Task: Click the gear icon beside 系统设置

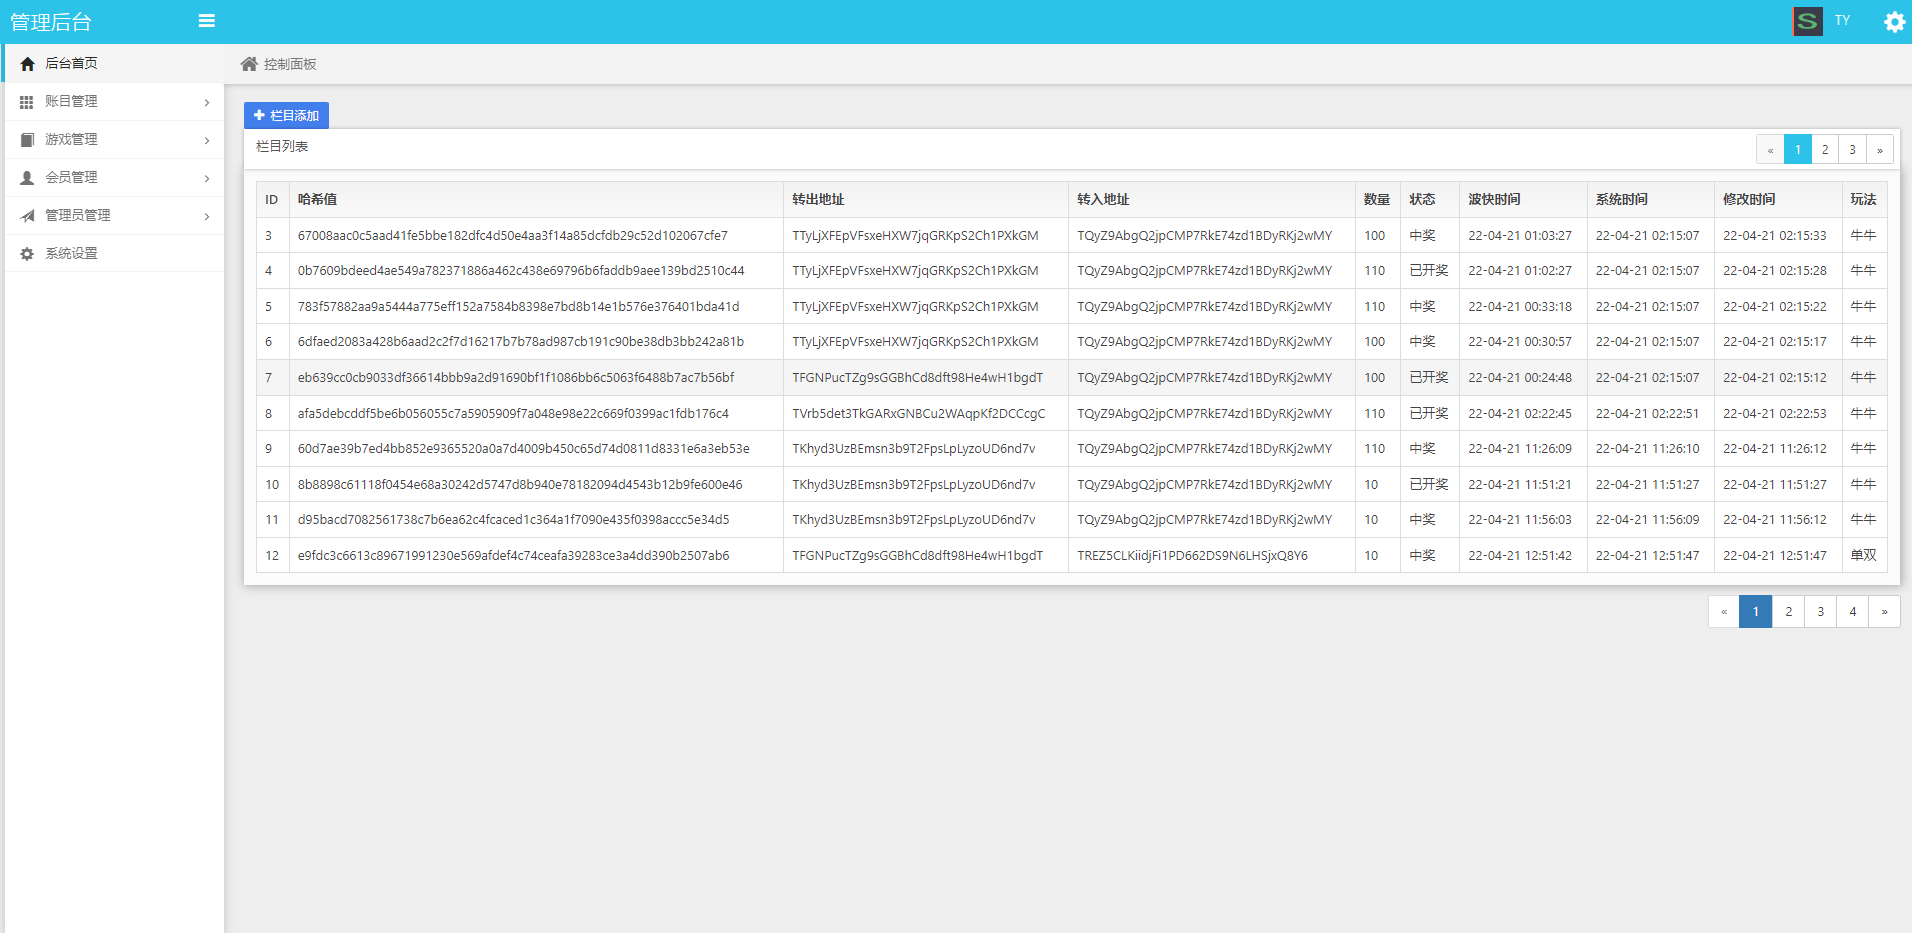Action: [27, 254]
